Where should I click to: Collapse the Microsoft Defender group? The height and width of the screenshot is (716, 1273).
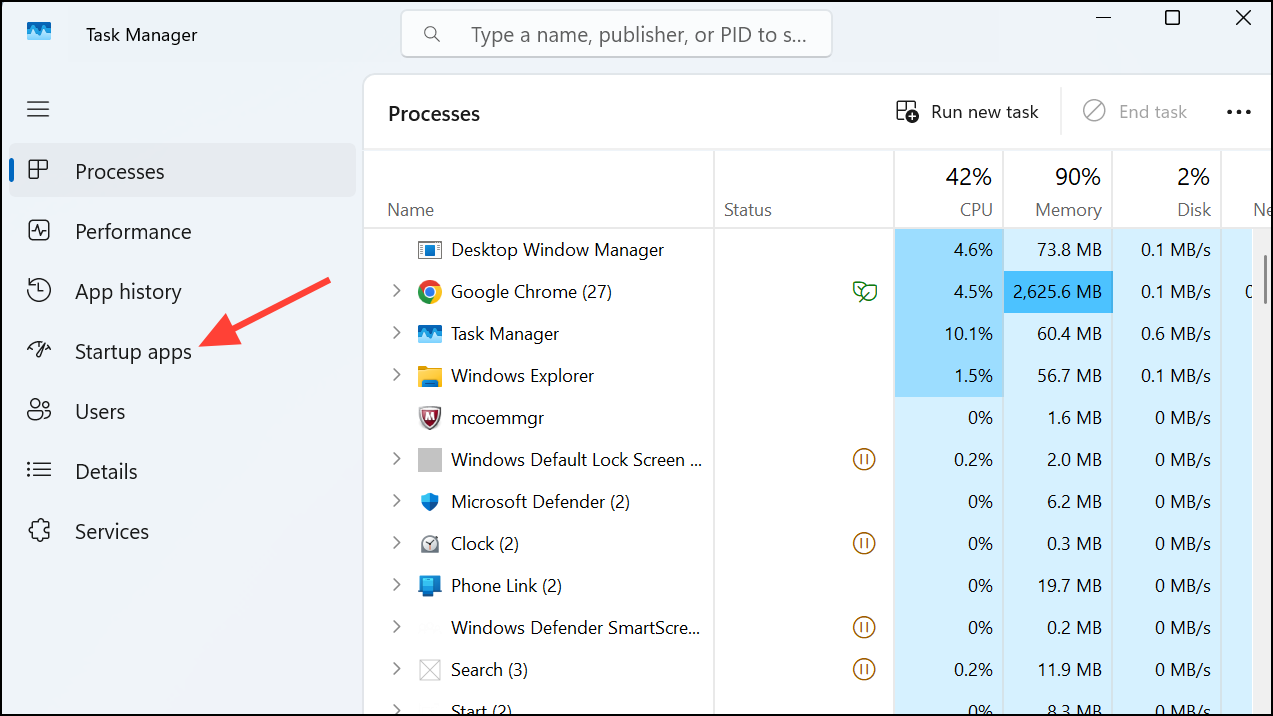396,501
